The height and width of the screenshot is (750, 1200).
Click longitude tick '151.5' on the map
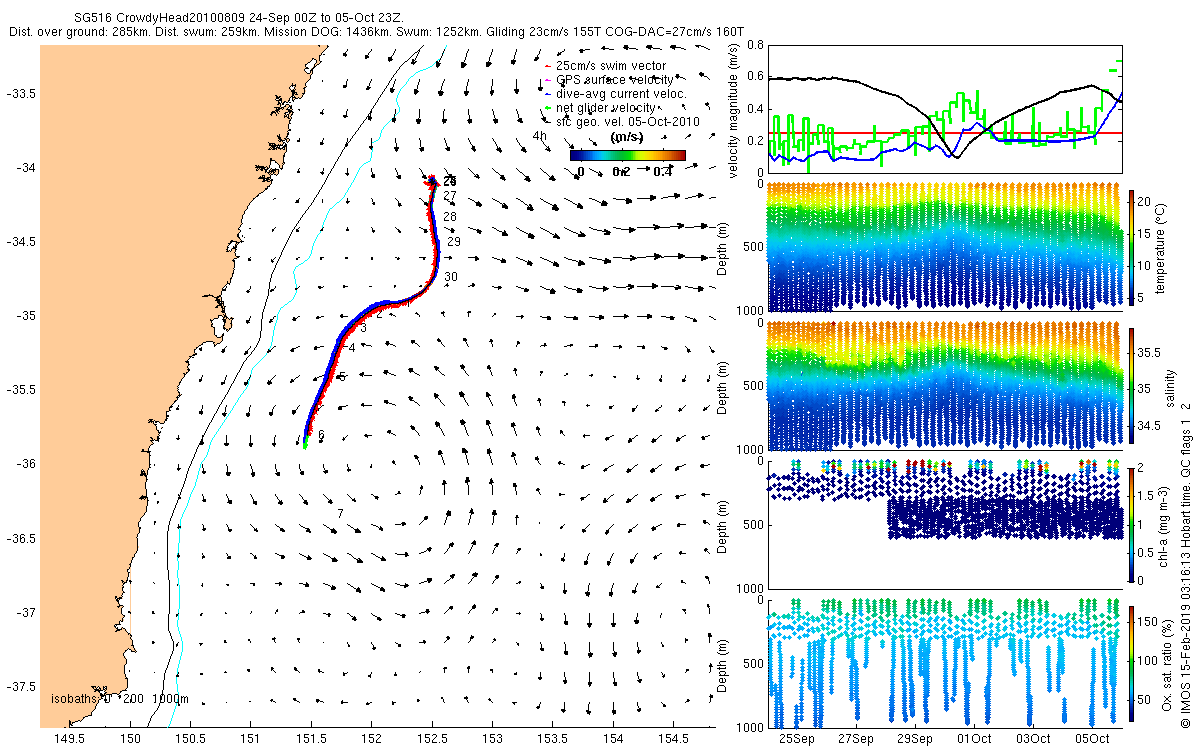click(311, 739)
